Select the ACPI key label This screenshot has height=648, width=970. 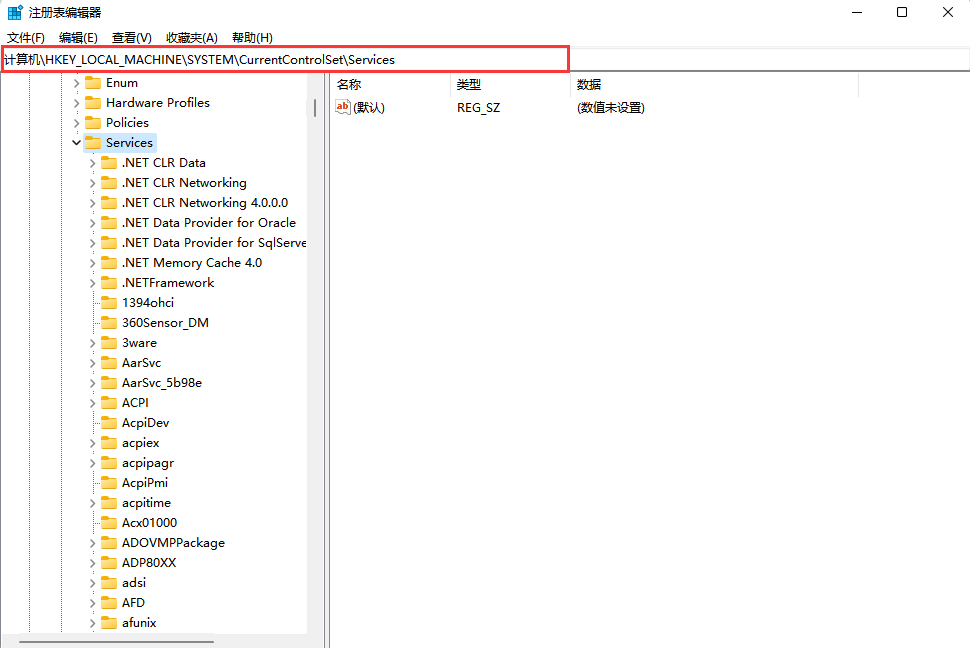point(135,403)
